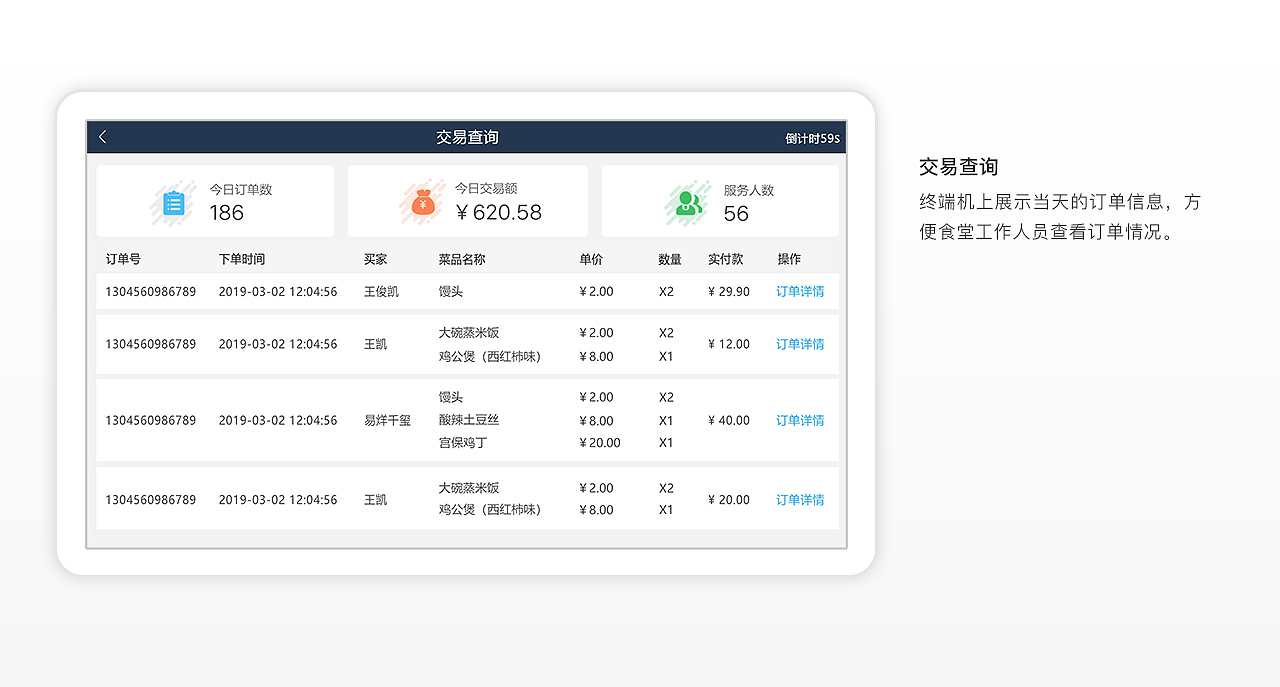Click the 实付款 column header
The image size is (1280, 687).
point(725,259)
